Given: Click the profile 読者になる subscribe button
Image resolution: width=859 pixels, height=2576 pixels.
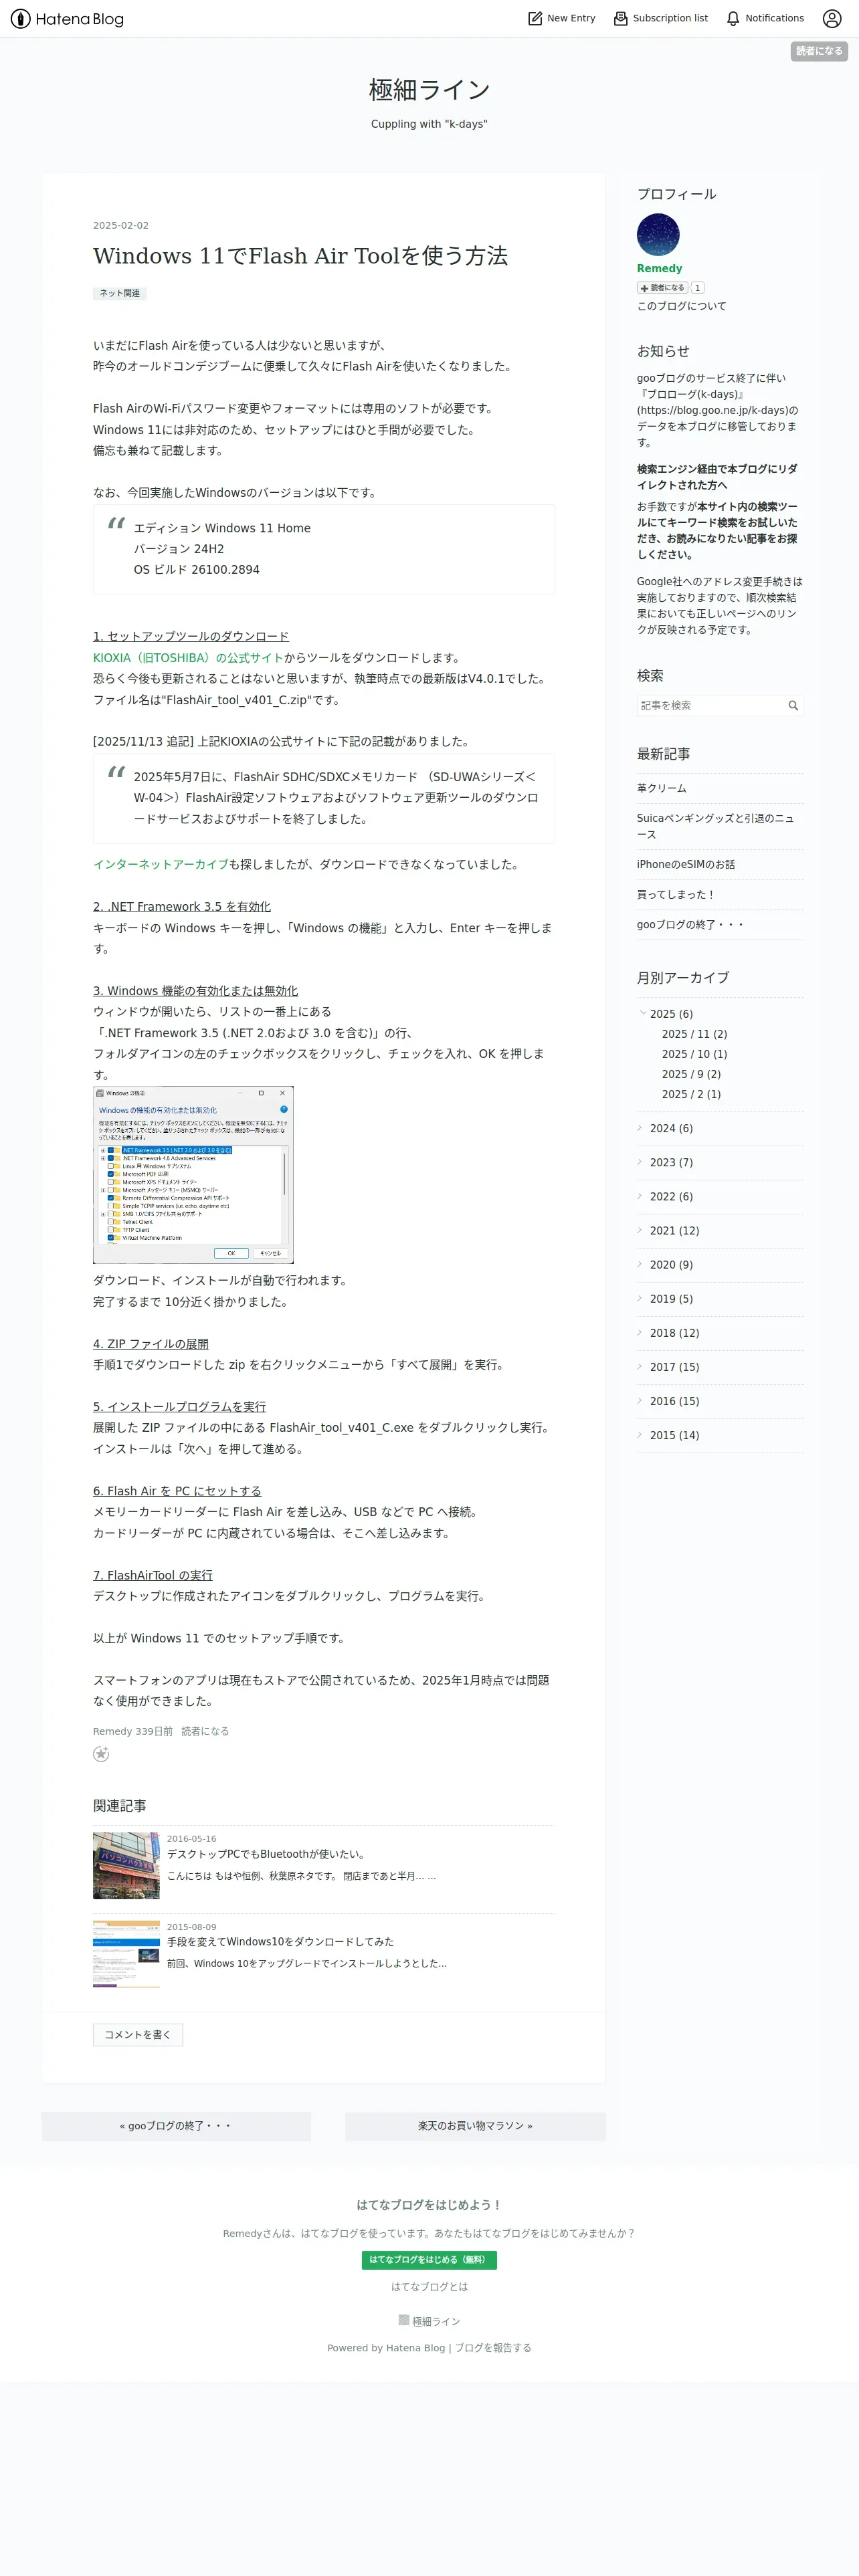Looking at the screenshot, I should point(662,288).
